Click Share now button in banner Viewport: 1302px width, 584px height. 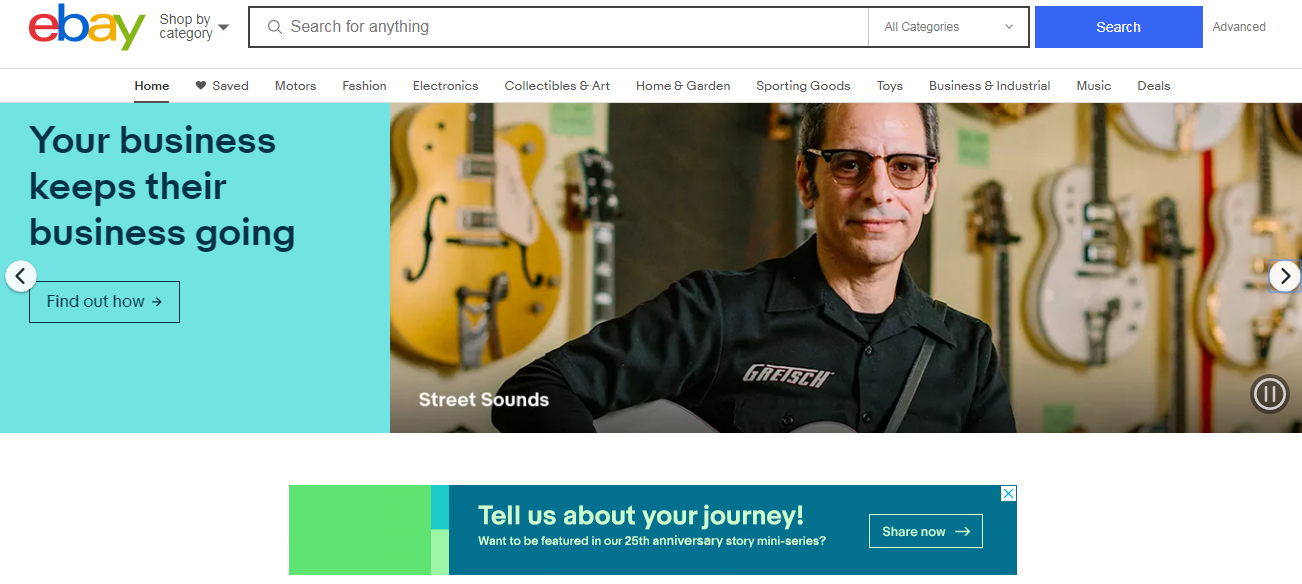pos(926,531)
